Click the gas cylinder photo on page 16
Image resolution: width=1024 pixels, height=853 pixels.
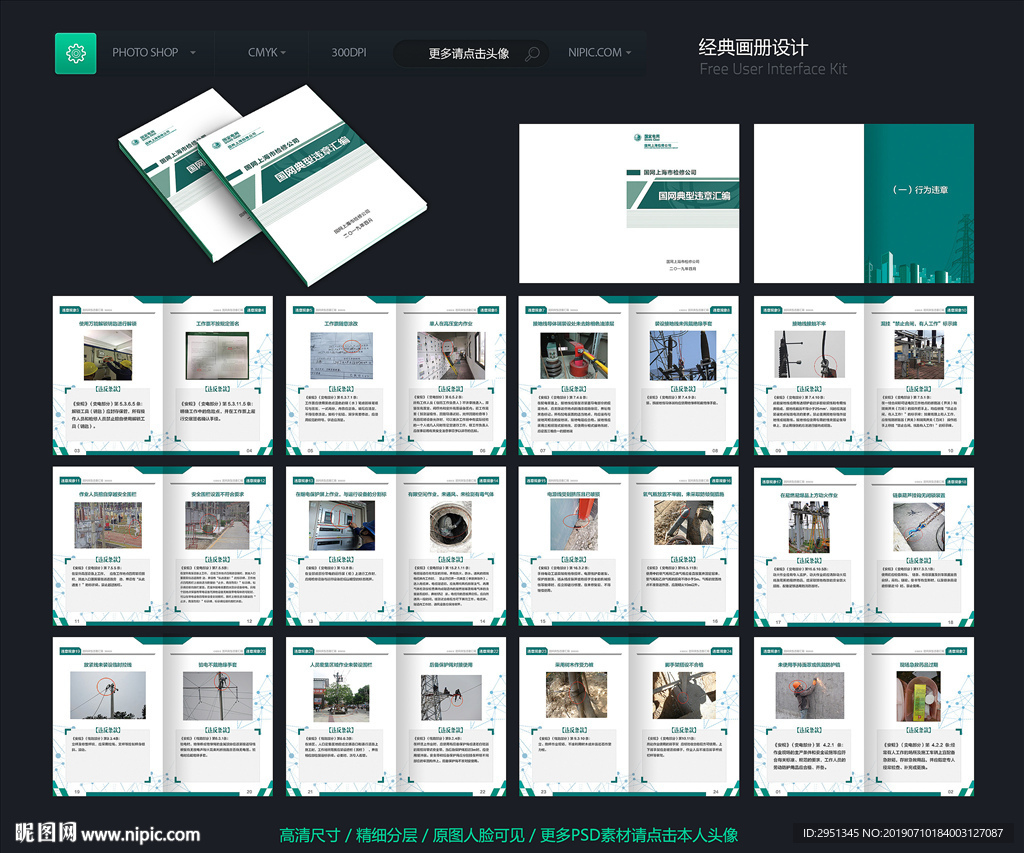pos(683,523)
